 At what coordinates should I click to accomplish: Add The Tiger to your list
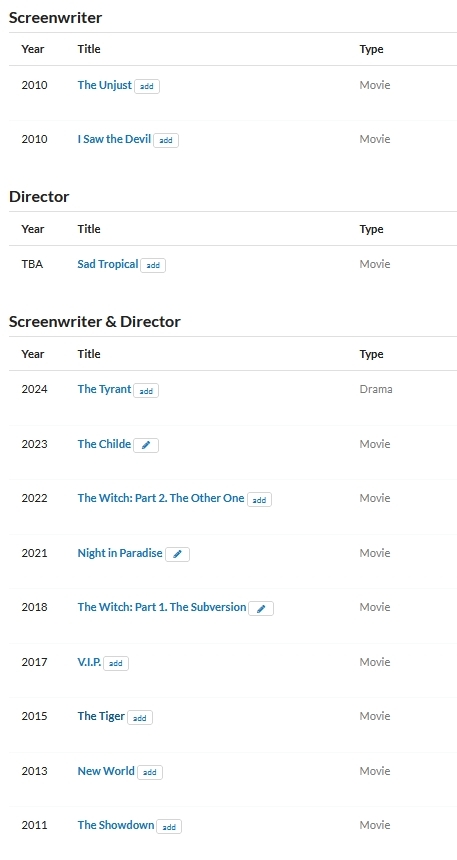[140, 717]
